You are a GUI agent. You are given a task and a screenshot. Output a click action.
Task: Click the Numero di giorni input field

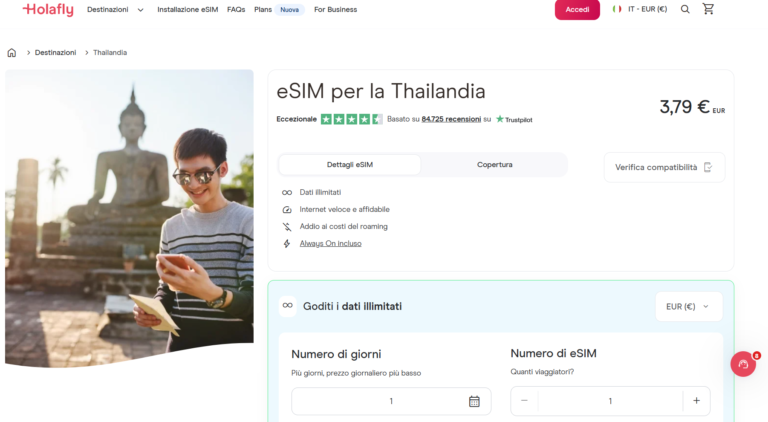pyautogui.click(x=380, y=401)
